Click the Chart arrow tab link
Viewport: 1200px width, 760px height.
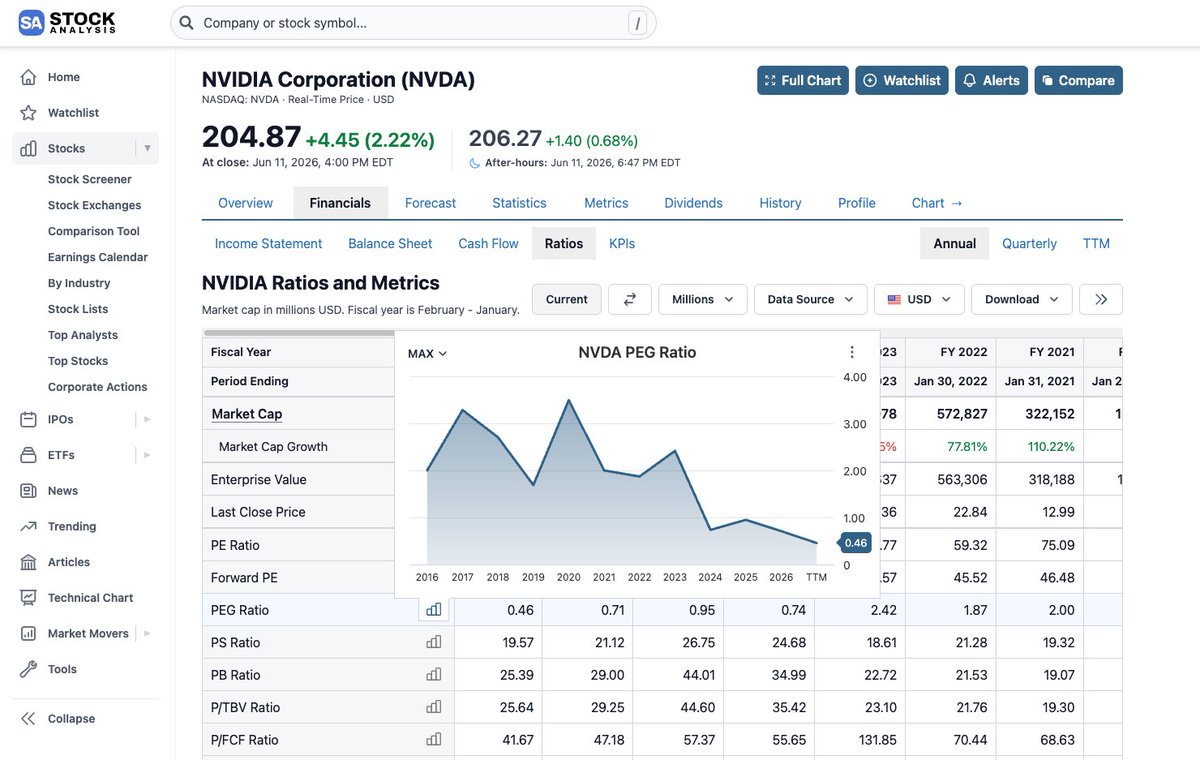(937, 203)
